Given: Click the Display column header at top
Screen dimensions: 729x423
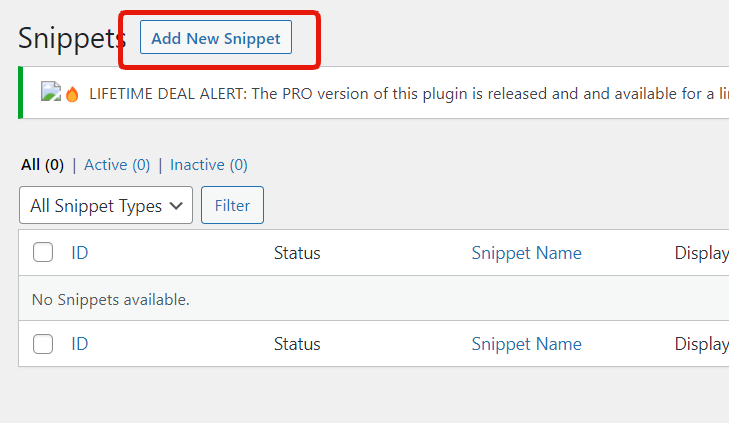Looking at the screenshot, I should (700, 253).
